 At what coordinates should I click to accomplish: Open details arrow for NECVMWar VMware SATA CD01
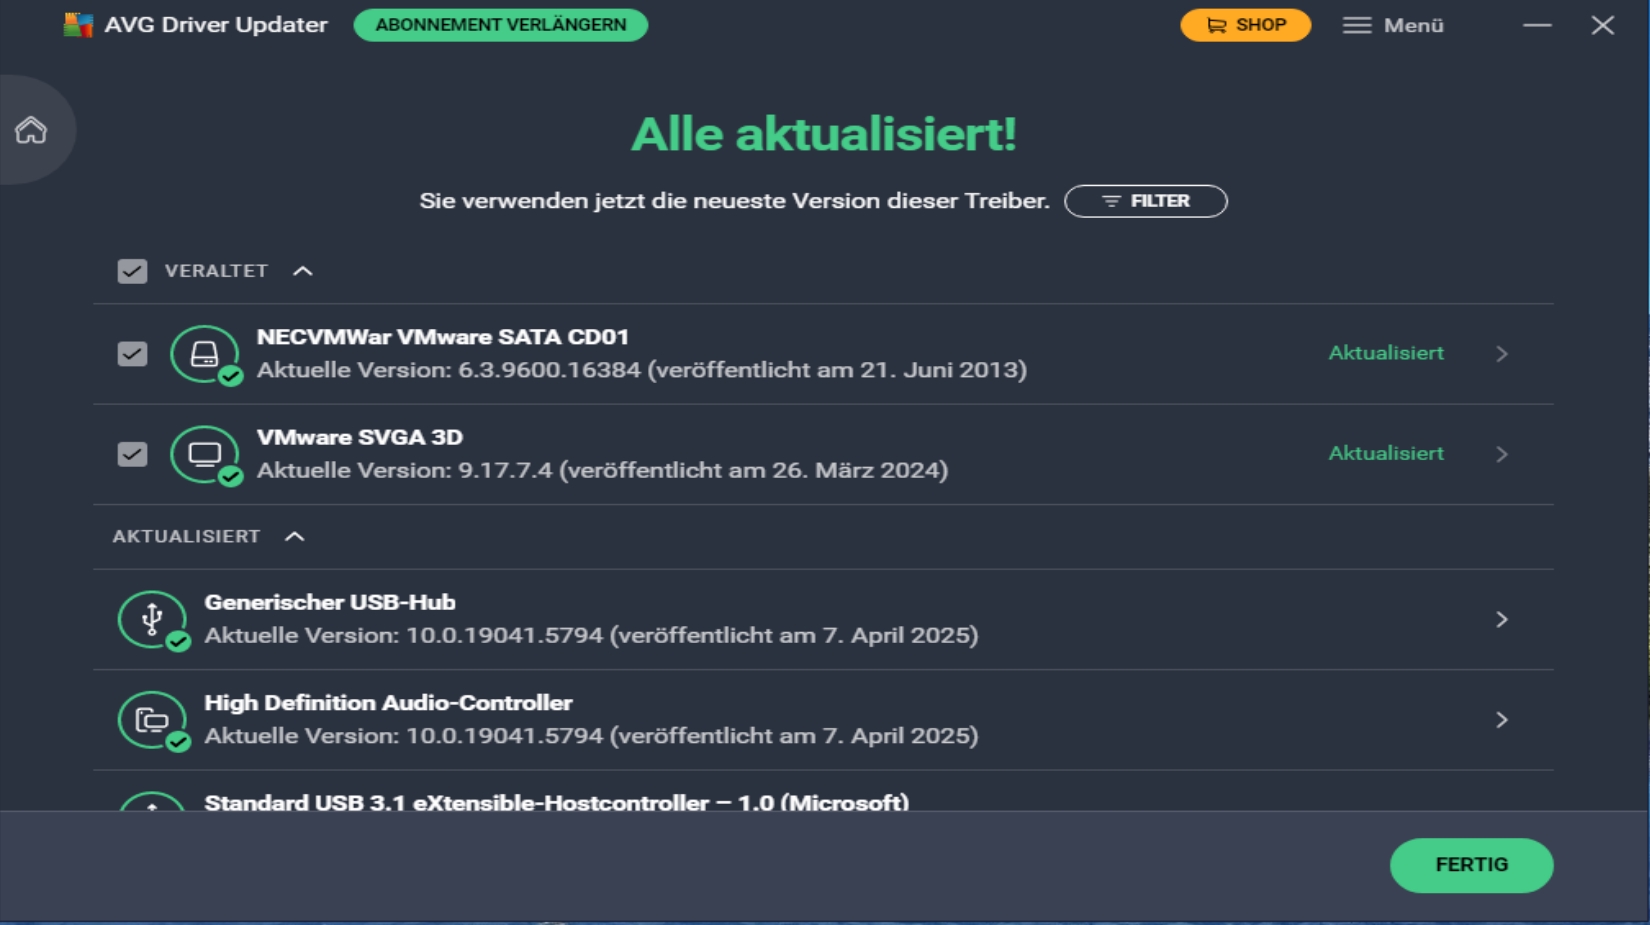pos(1501,354)
